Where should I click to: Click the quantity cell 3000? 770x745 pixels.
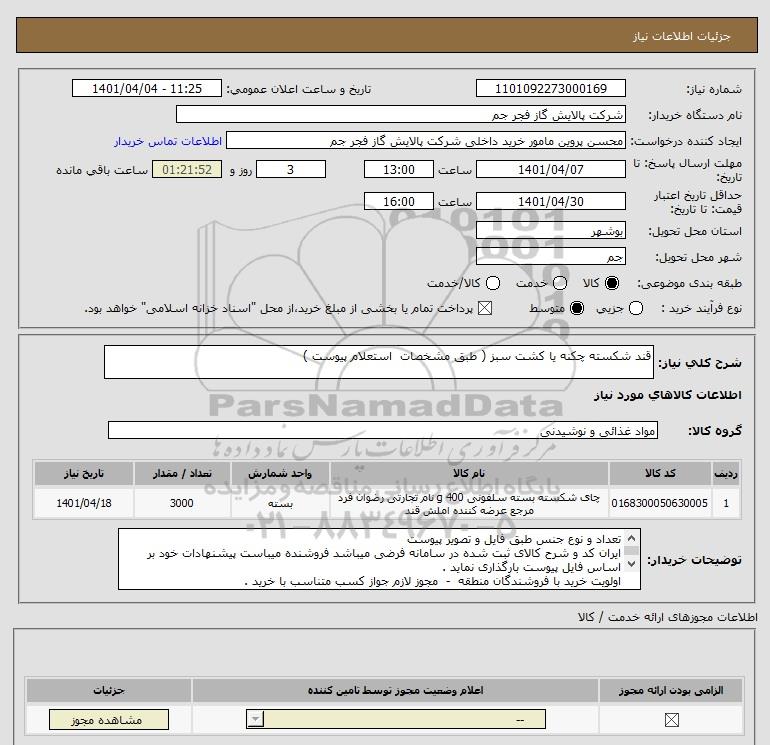click(x=182, y=503)
